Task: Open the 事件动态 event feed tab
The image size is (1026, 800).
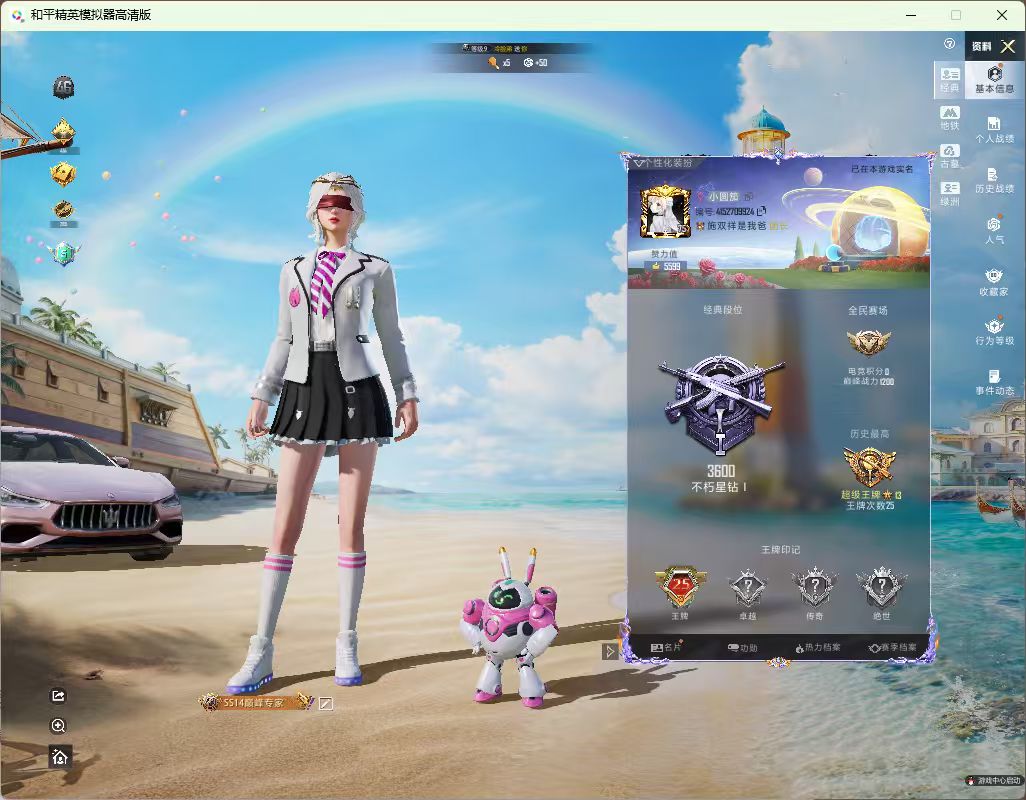Action: [994, 382]
